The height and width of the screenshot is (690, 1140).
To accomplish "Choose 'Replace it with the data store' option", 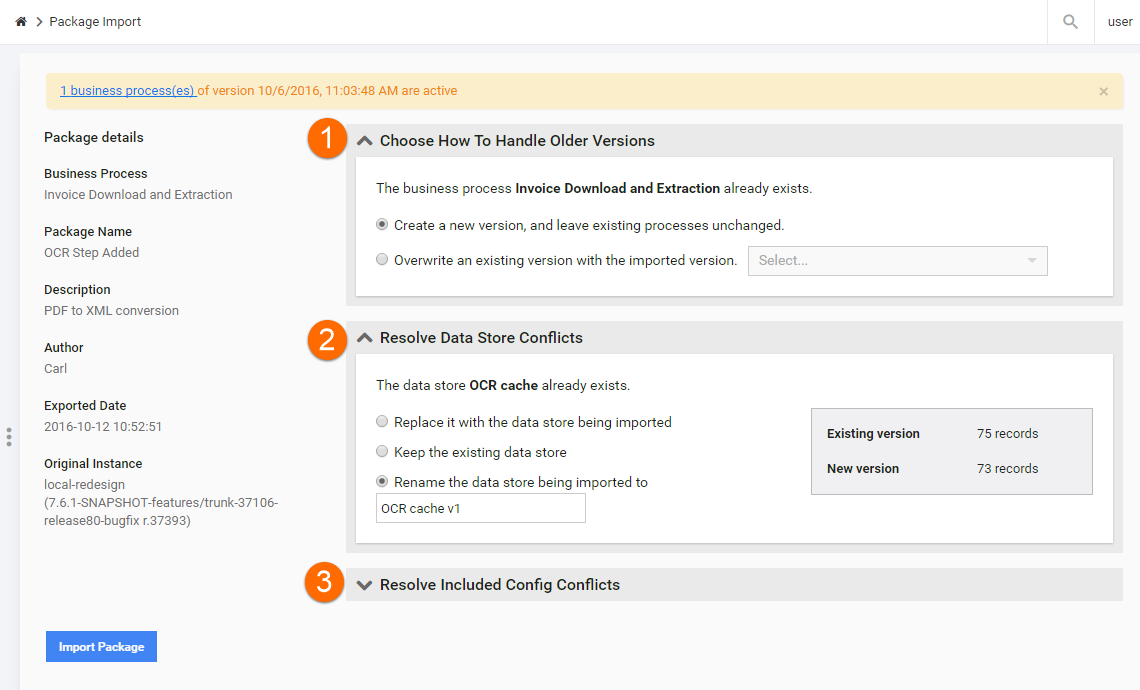I will [382, 421].
